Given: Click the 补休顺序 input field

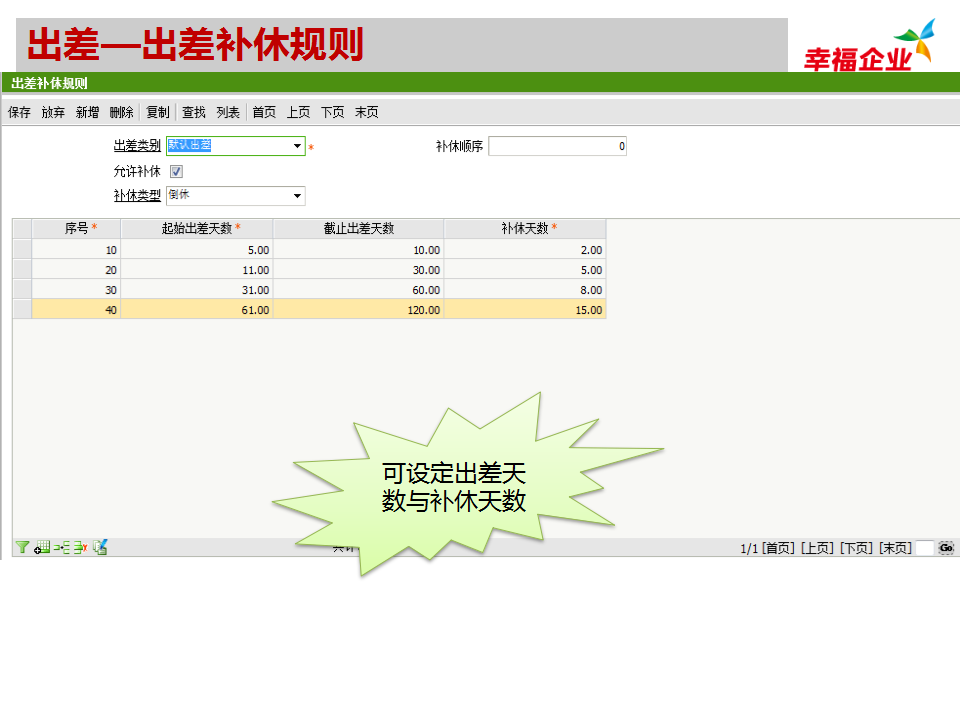Looking at the screenshot, I should coord(557,146).
